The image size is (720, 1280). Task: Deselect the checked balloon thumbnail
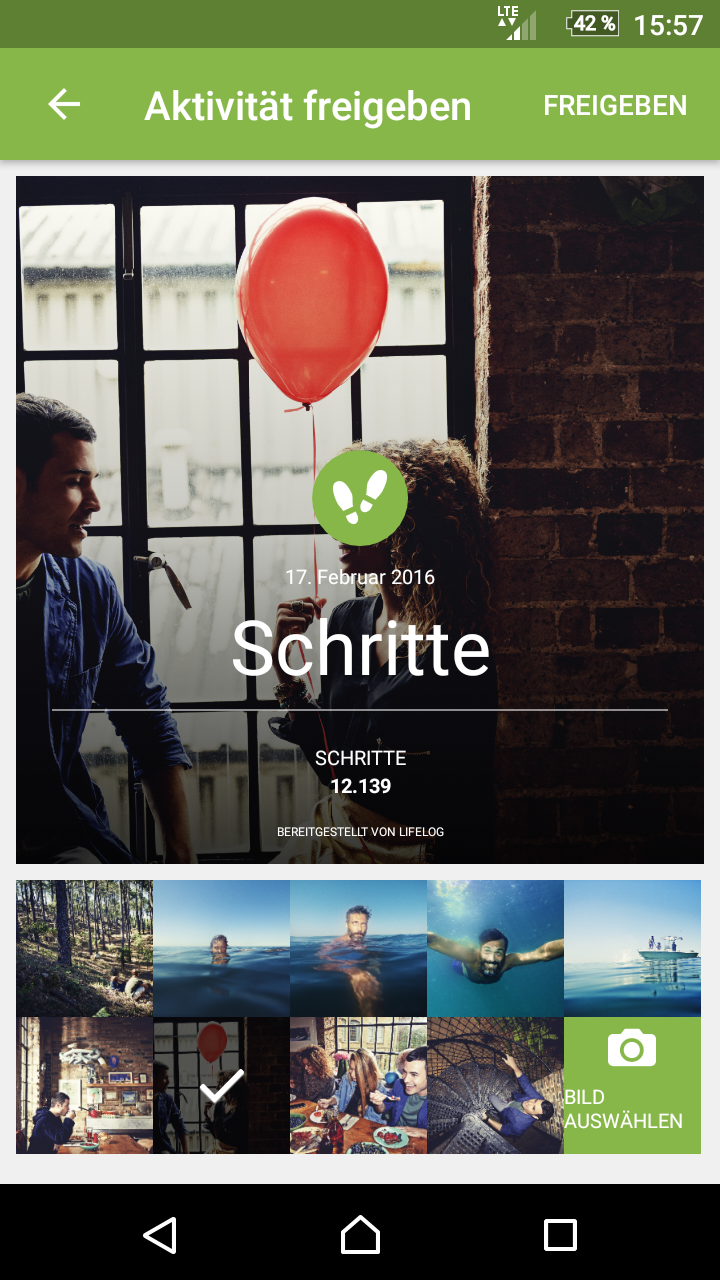coord(222,1086)
